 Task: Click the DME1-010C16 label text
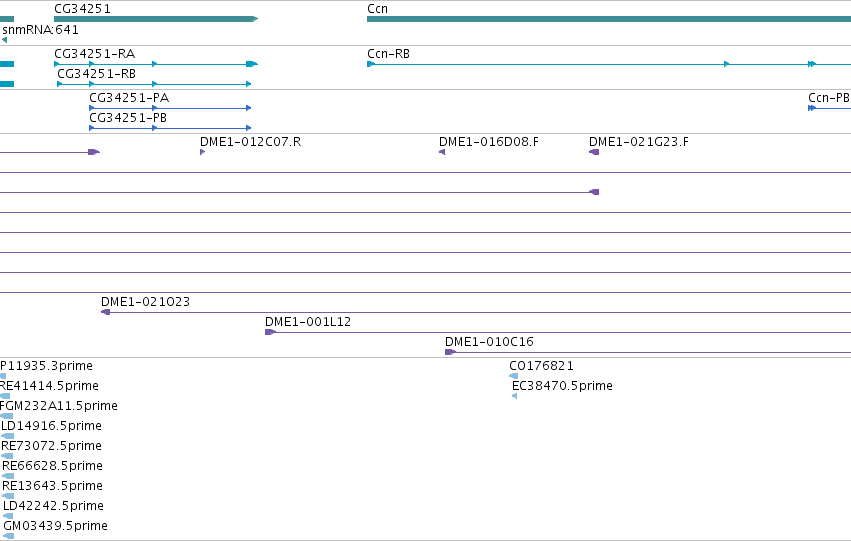tap(489, 342)
